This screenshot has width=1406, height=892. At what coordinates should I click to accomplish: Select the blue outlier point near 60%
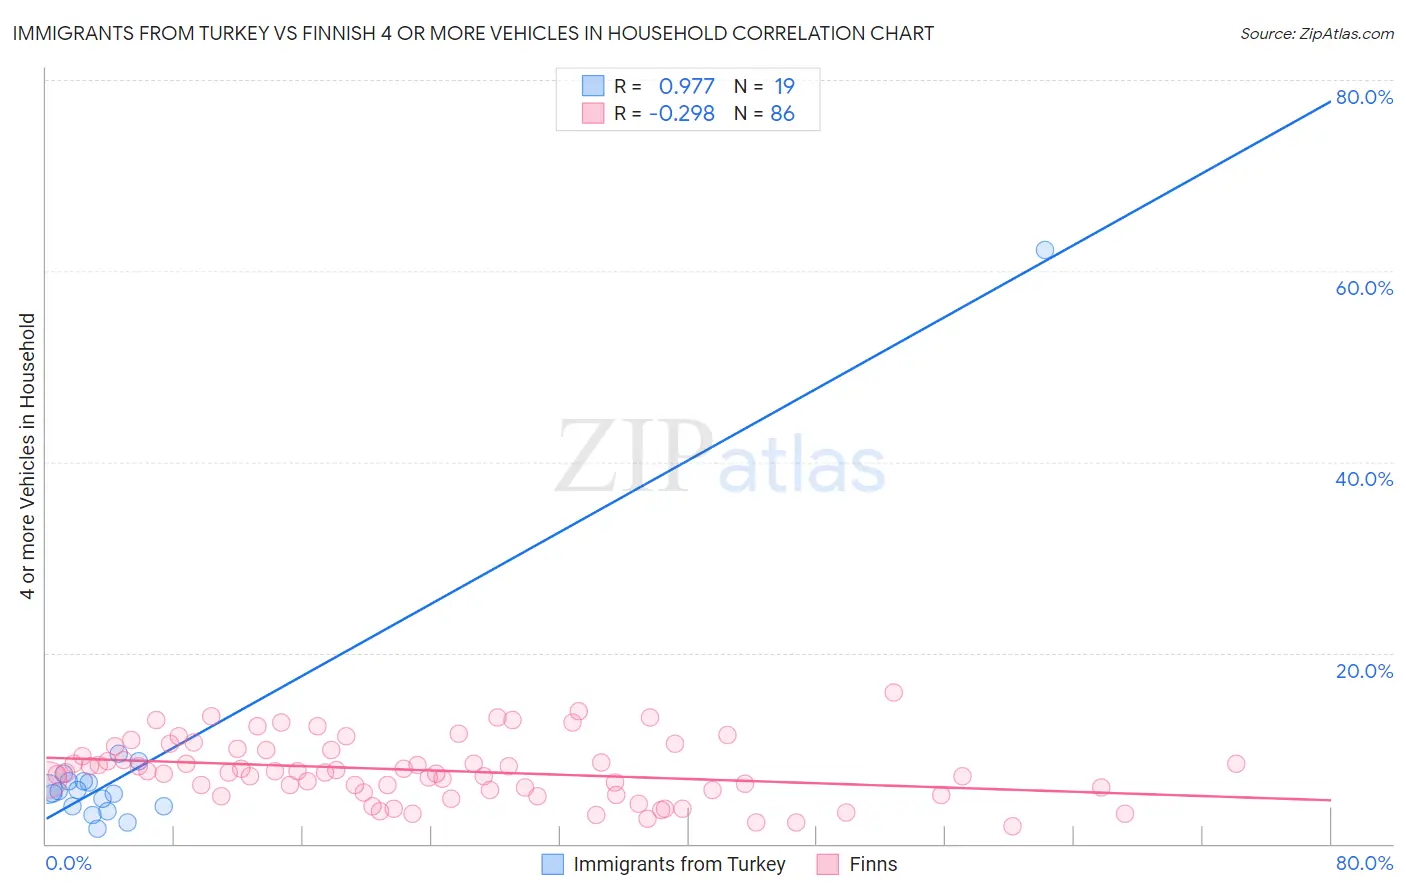[1044, 250]
